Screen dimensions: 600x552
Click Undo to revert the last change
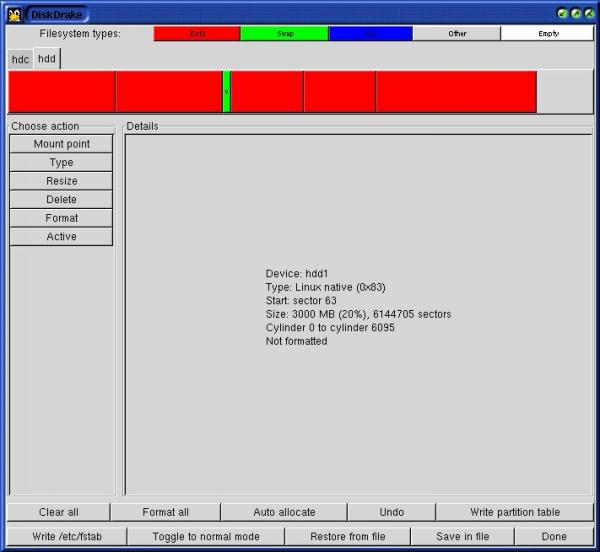coord(391,512)
